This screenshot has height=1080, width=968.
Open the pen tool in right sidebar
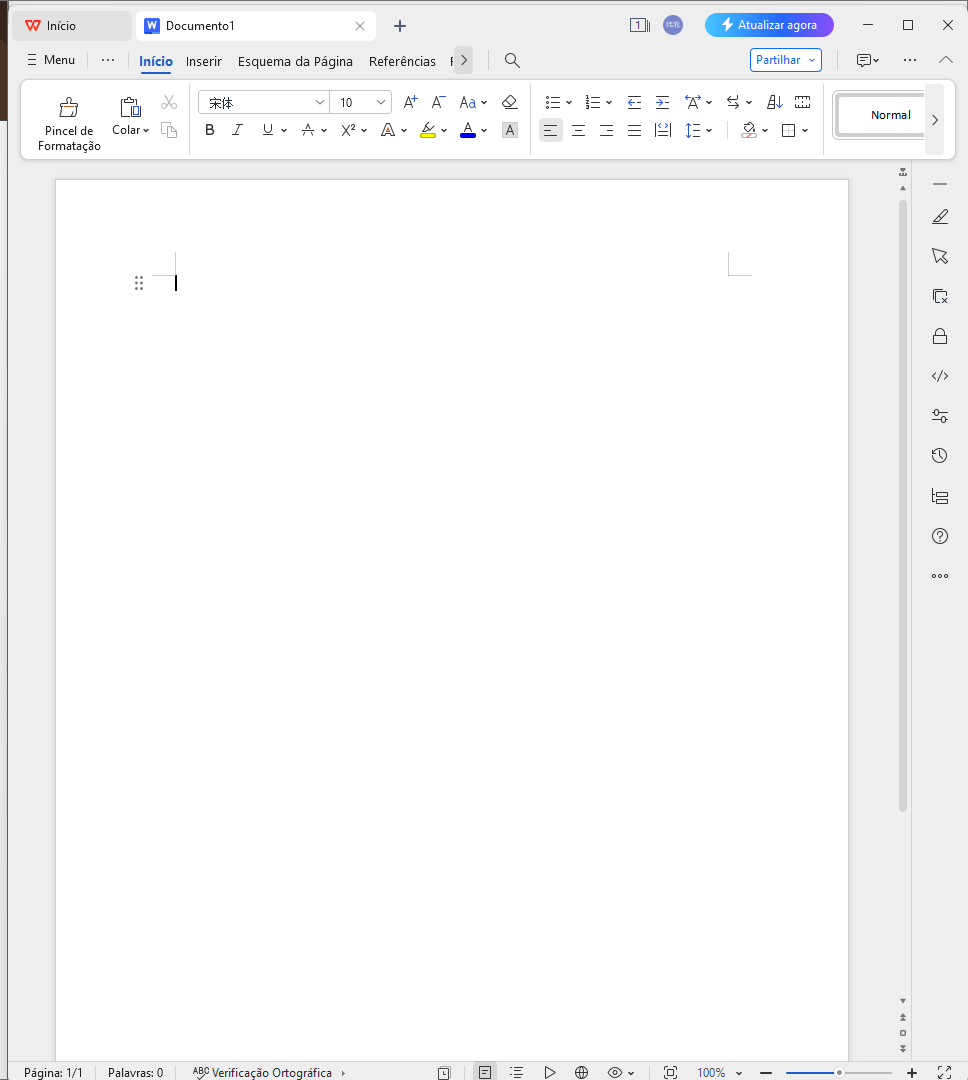[x=940, y=217]
